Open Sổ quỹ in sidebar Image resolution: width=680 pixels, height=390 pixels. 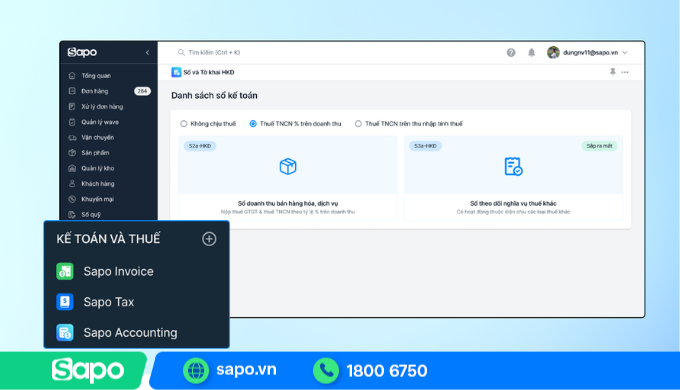pyautogui.click(x=91, y=214)
